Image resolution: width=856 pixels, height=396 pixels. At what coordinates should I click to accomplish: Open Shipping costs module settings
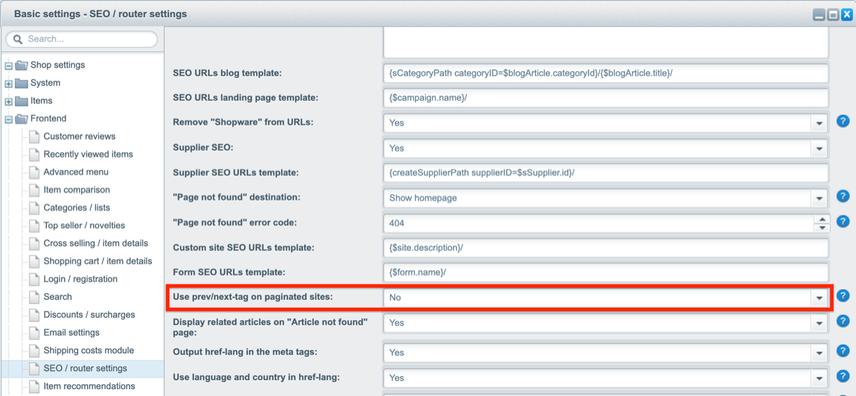(88, 351)
